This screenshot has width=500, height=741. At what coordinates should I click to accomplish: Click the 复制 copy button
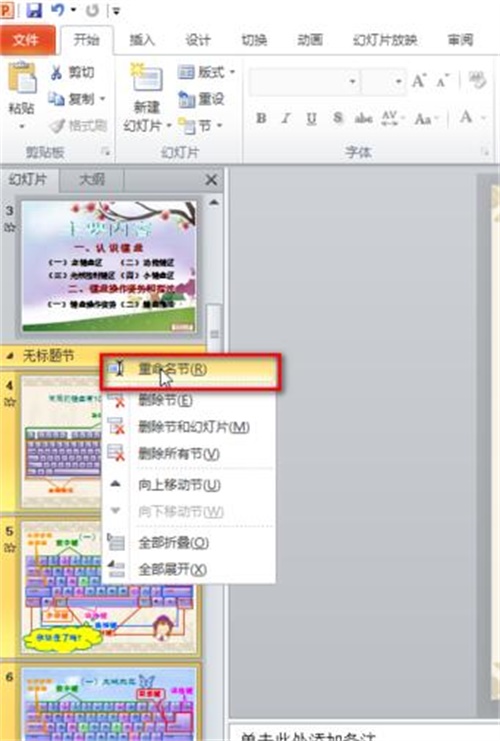tap(71, 99)
